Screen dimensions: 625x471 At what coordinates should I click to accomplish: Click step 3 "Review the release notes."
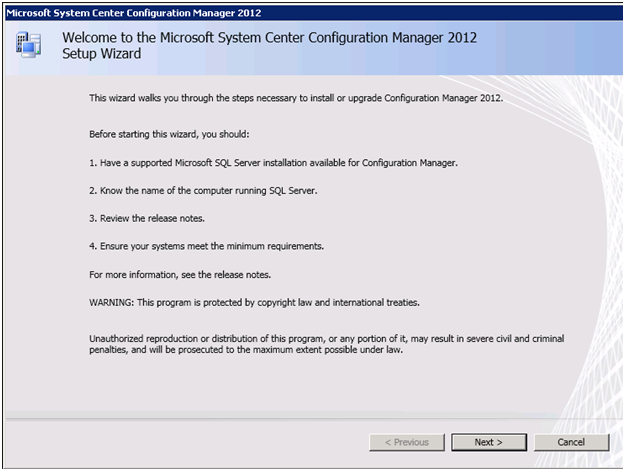147,218
